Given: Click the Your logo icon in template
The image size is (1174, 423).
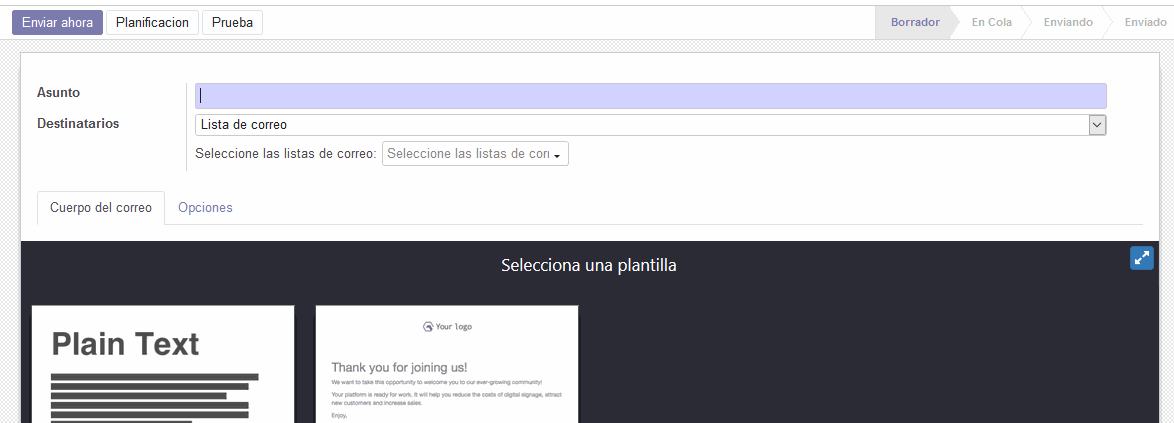Looking at the screenshot, I should coord(428,326).
